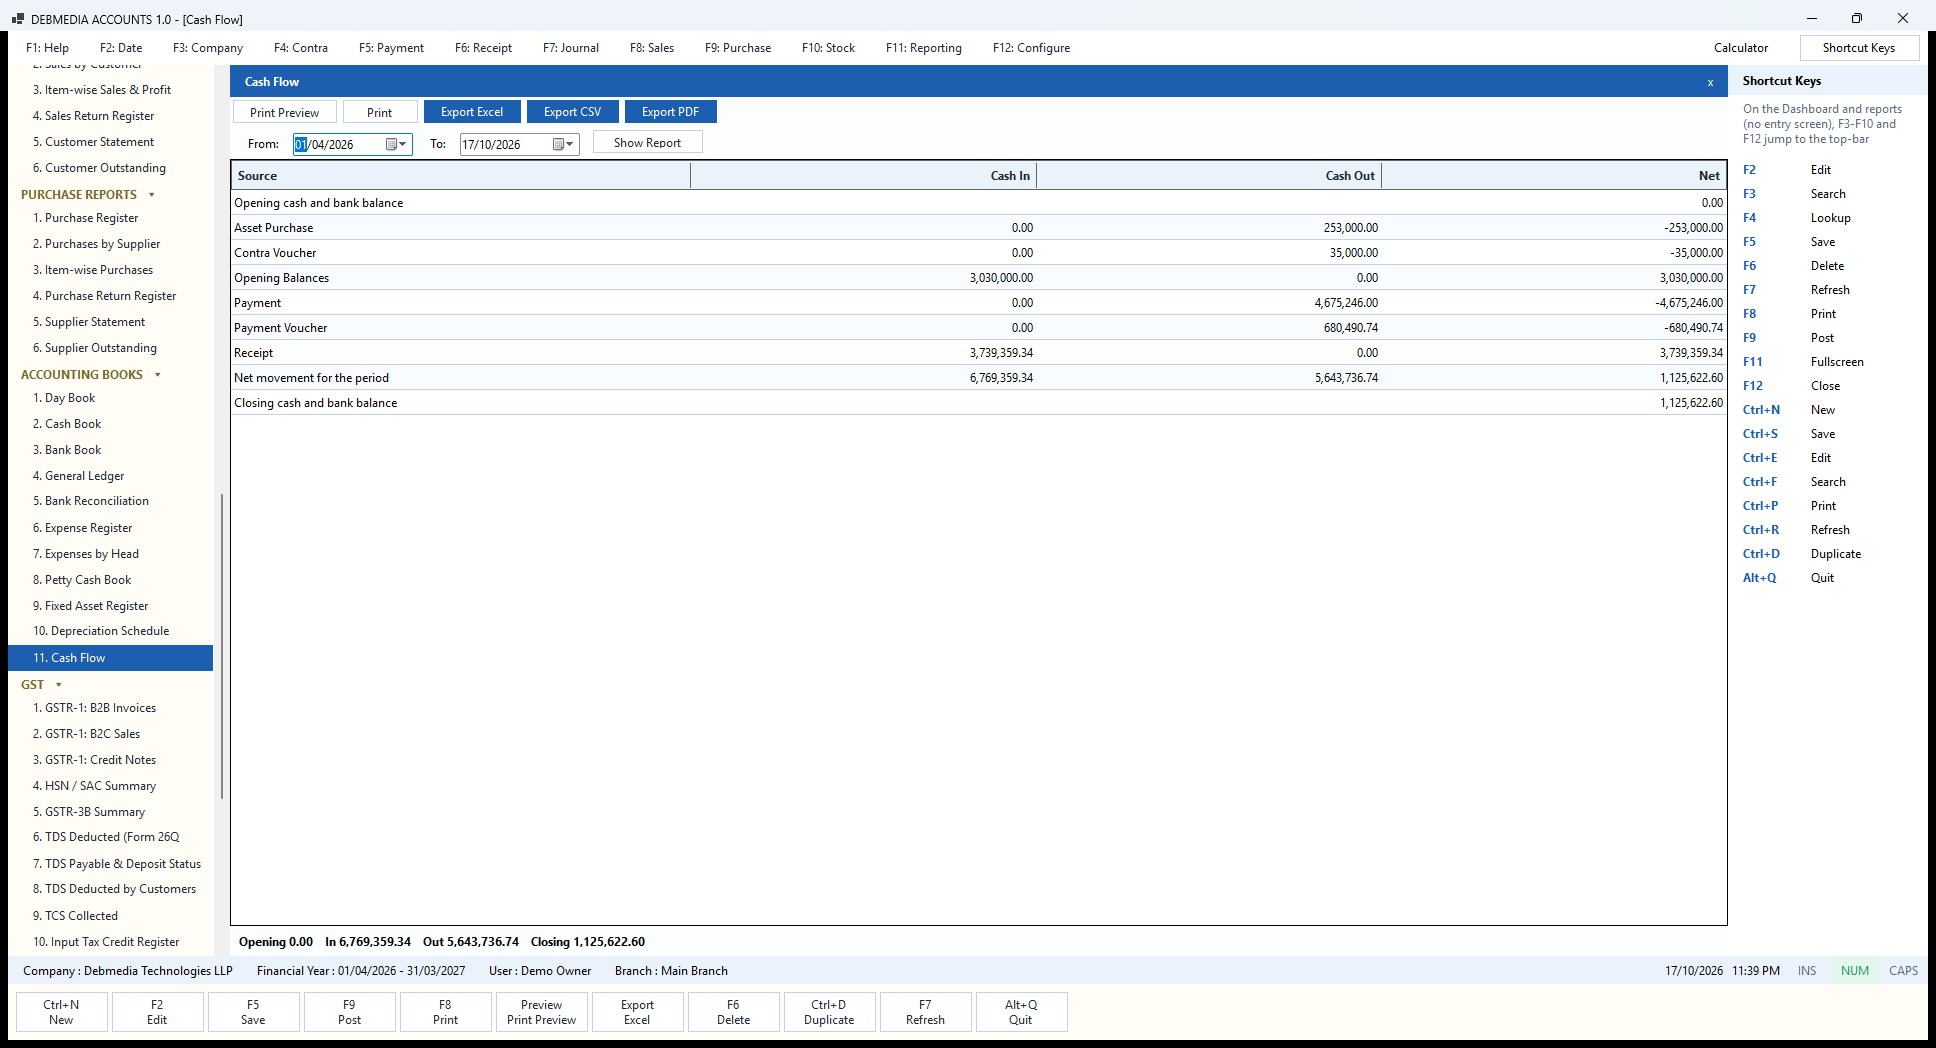The height and width of the screenshot is (1048, 1936).
Task: Open the From date calendar picker
Action: coord(397,144)
